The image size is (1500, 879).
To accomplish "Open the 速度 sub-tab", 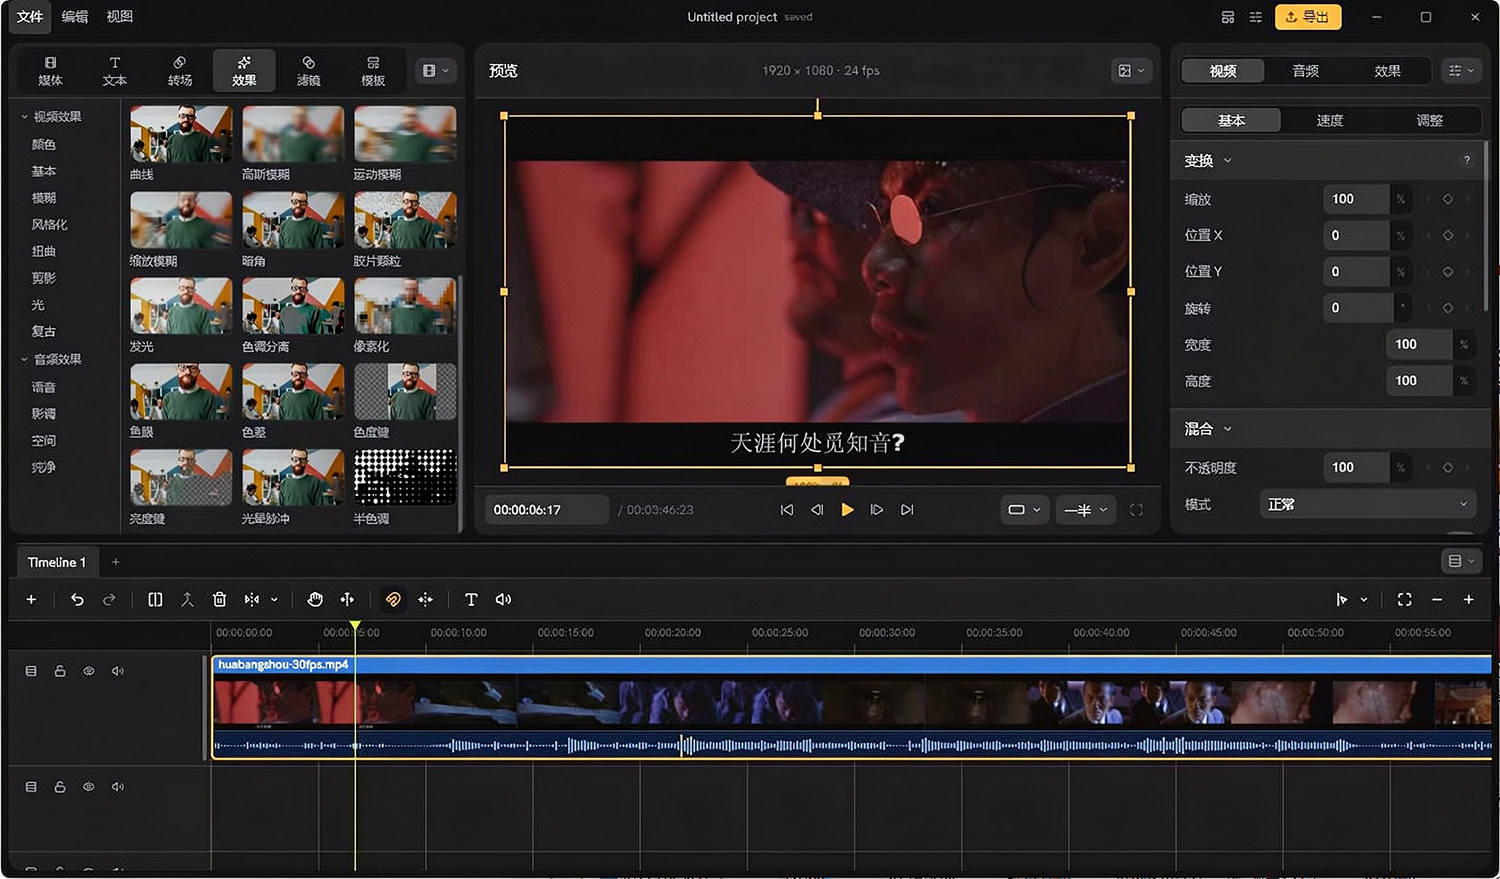I will click(1330, 120).
